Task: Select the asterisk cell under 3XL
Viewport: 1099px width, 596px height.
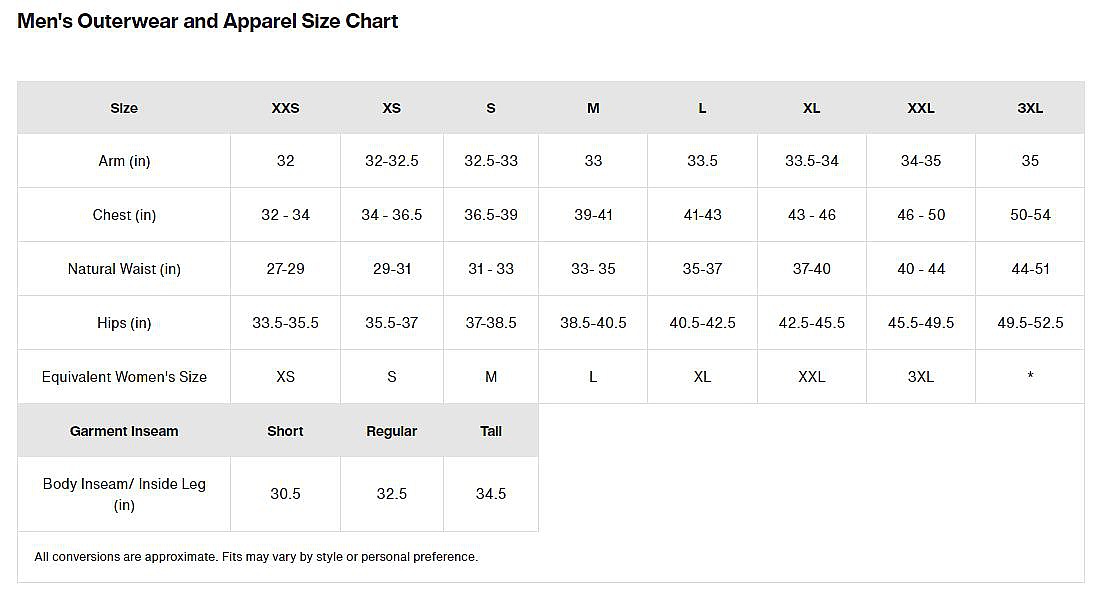Action: (1030, 377)
